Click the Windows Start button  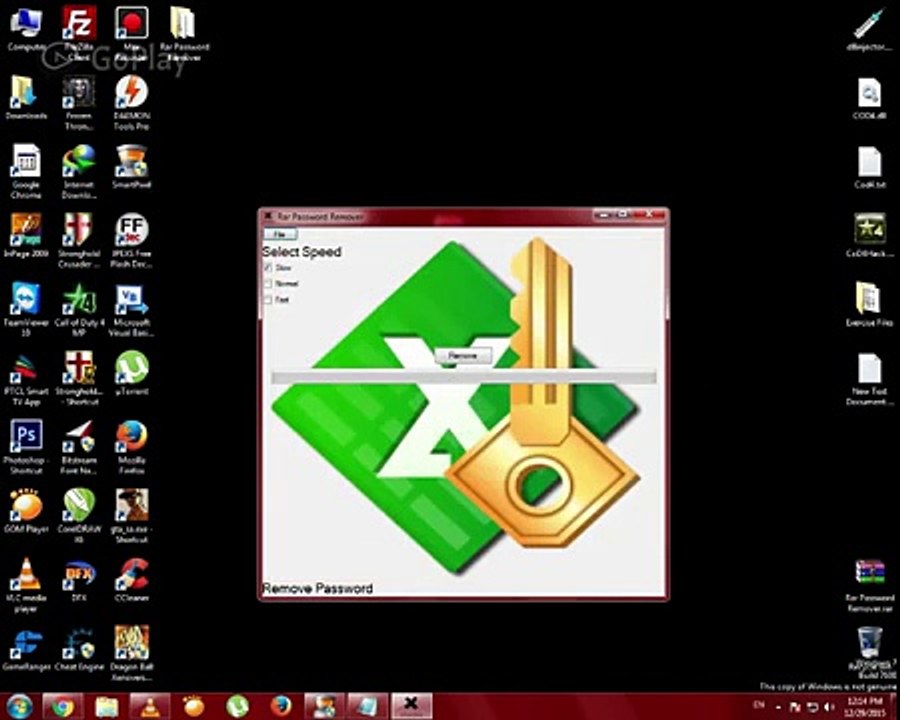click(x=19, y=706)
